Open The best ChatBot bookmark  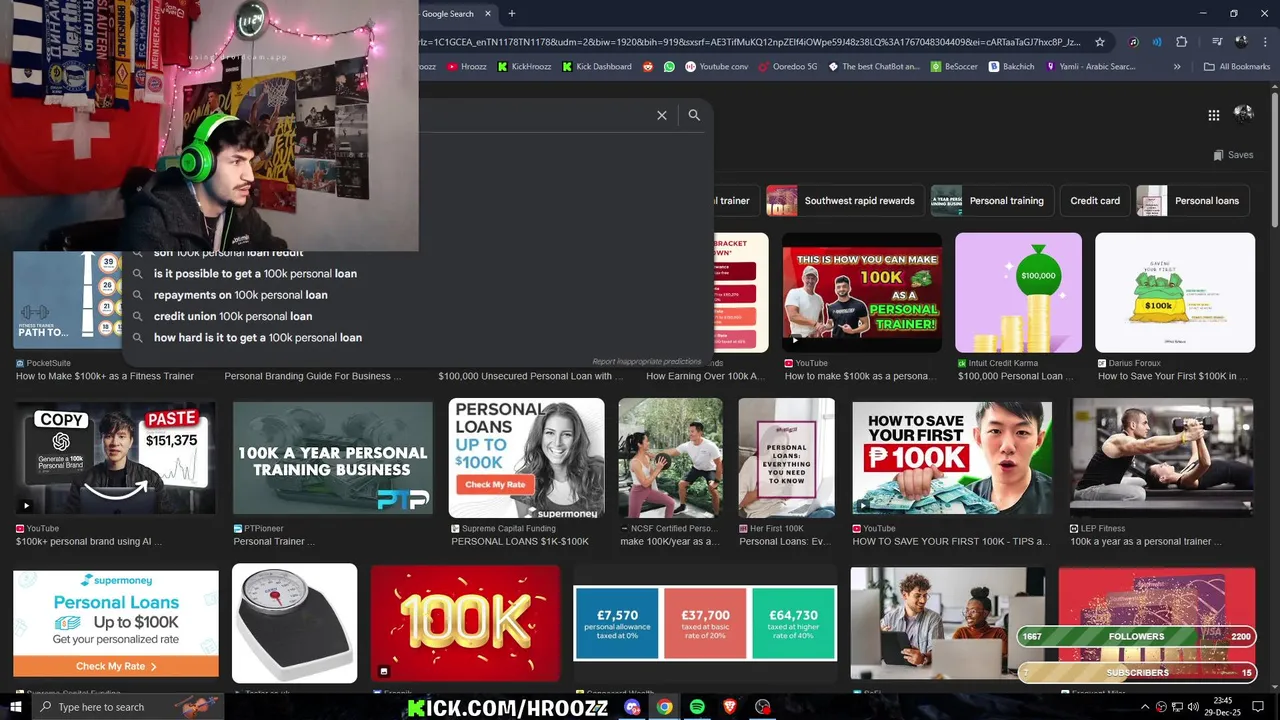874,67
